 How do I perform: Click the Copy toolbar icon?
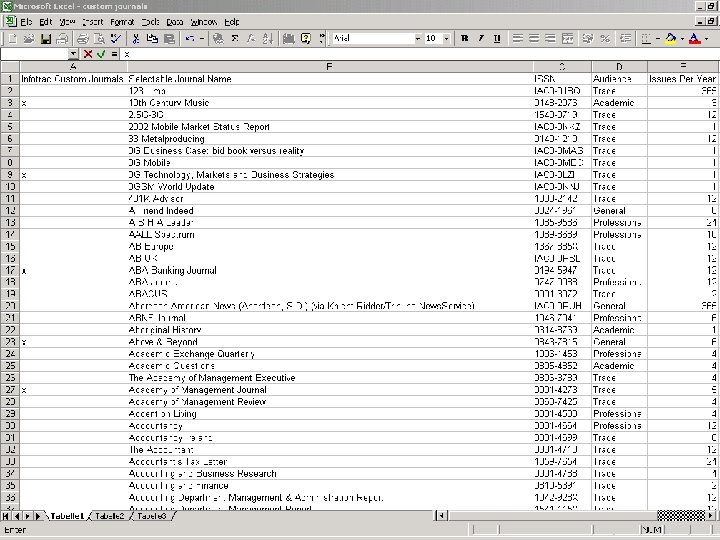pos(152,39)
